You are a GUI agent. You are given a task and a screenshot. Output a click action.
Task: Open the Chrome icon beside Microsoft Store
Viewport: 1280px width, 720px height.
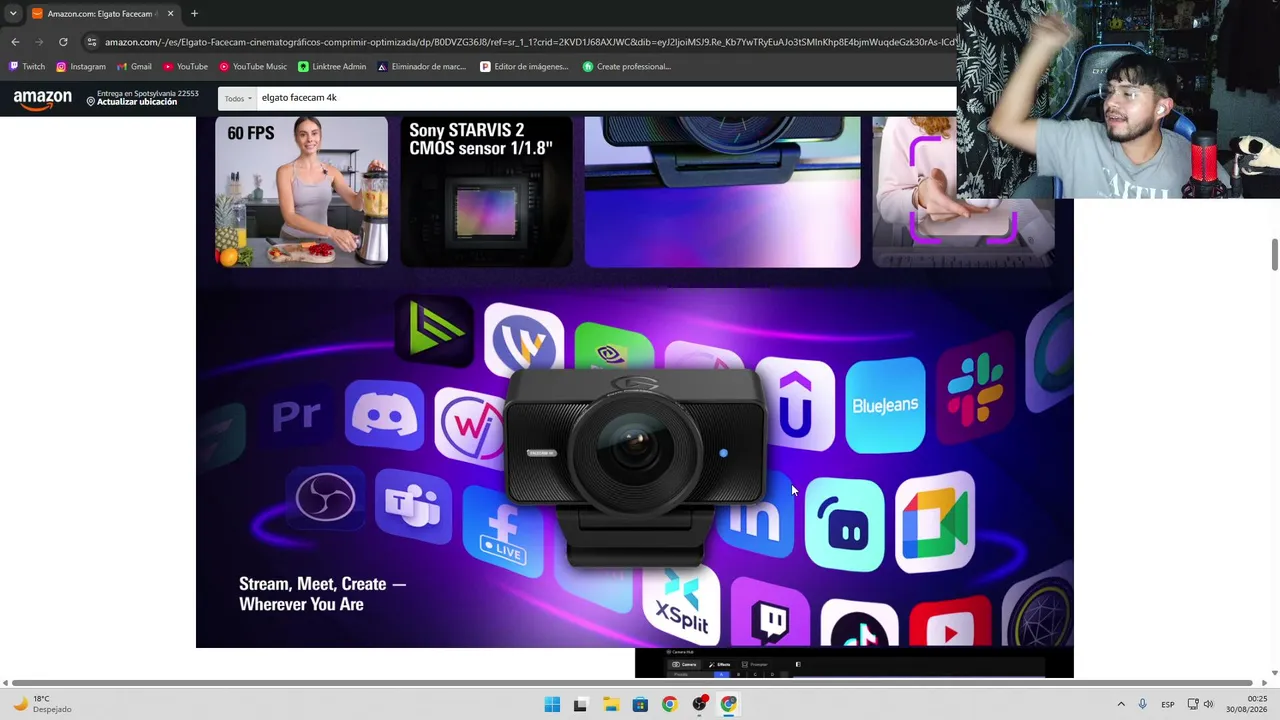[x=669, y=704]
